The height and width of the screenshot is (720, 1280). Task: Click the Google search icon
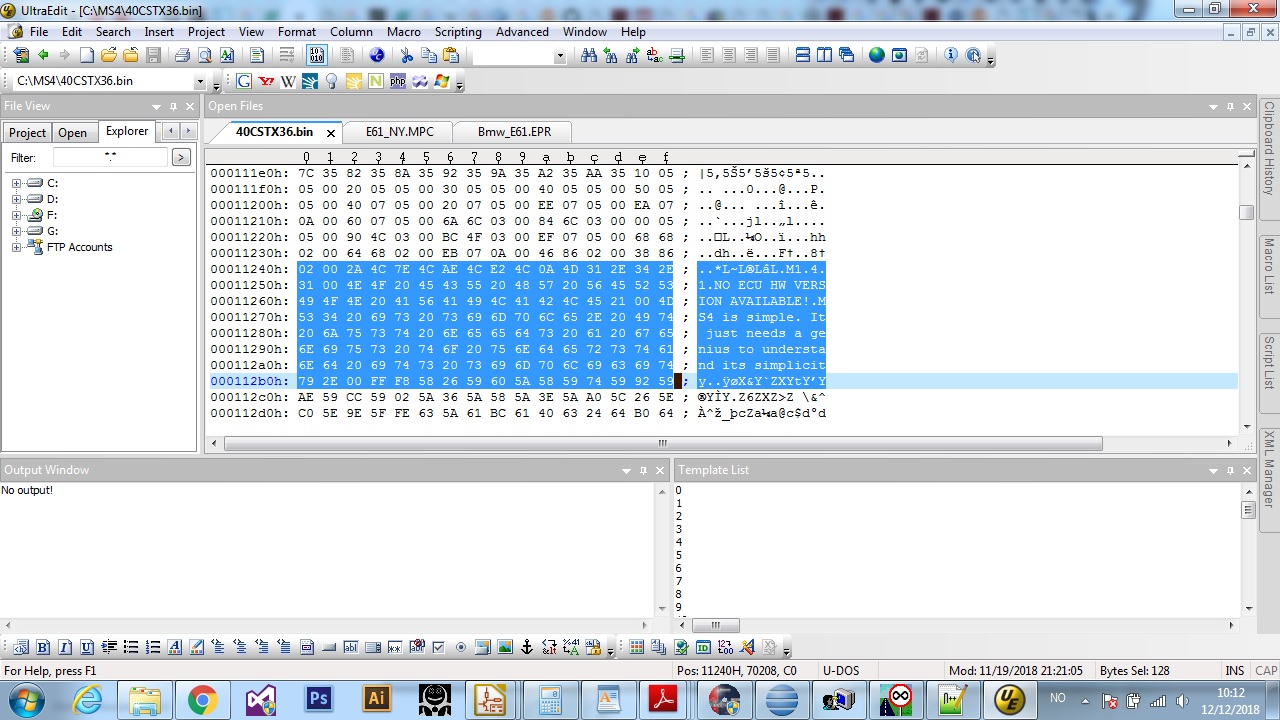pyautogui.click(x=244, y=81)
